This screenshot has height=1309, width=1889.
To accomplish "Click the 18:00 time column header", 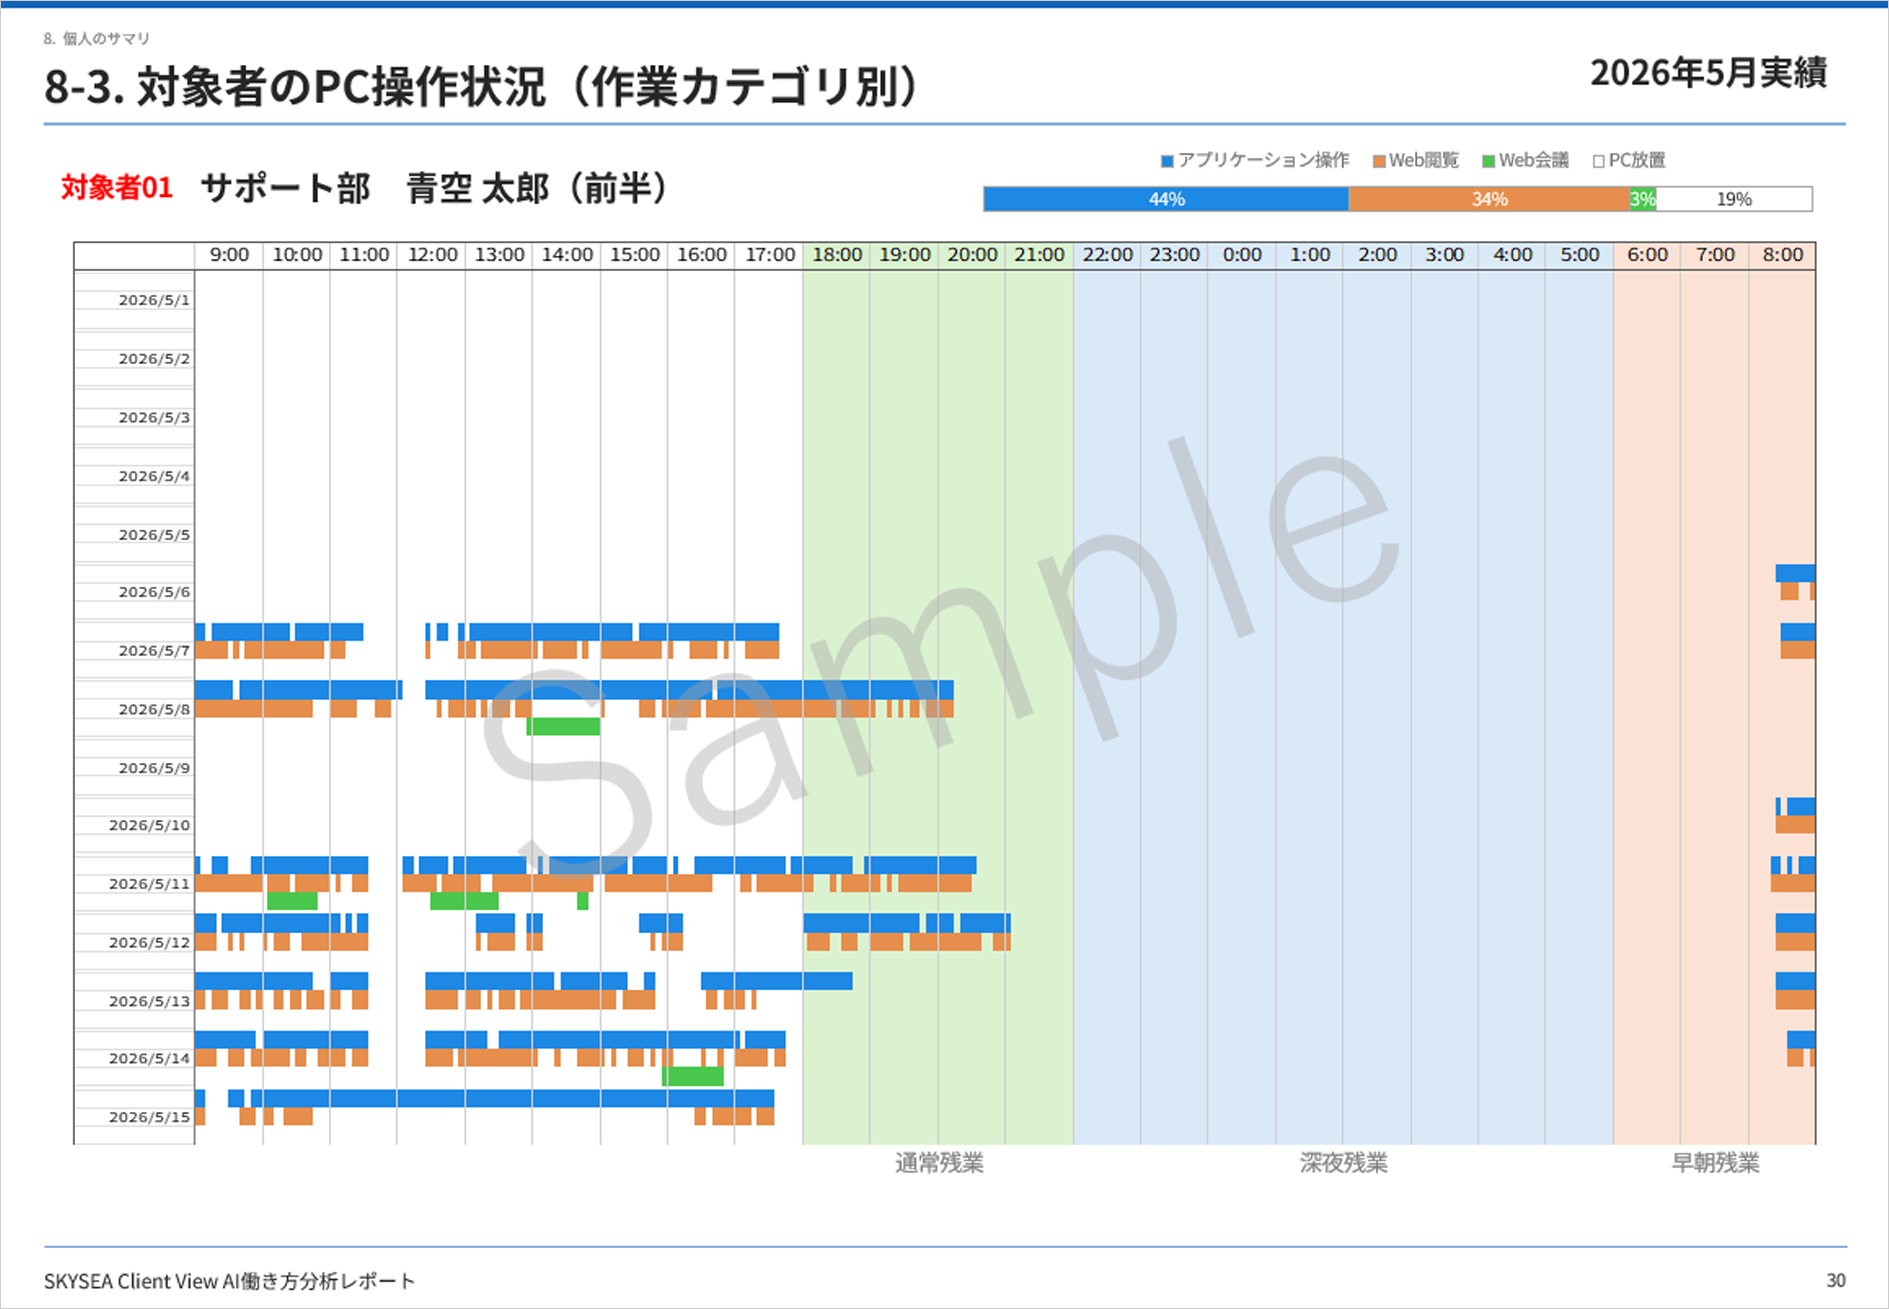I will tap(837, 255).
